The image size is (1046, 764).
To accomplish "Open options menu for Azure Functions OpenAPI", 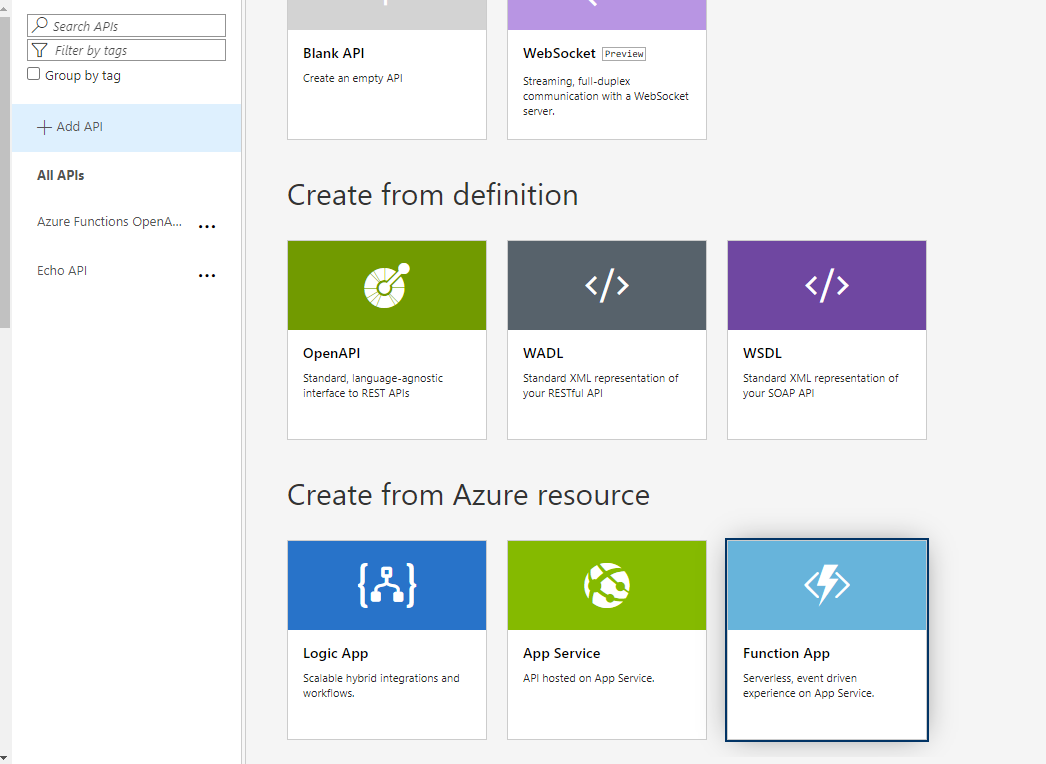I will click(x=207, y=226).
